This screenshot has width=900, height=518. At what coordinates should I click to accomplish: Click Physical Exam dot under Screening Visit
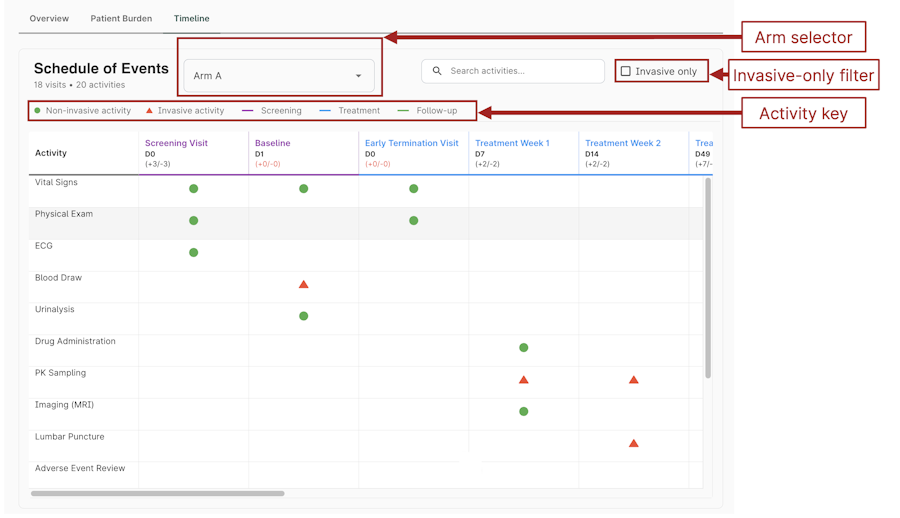(x=193, y=221)
